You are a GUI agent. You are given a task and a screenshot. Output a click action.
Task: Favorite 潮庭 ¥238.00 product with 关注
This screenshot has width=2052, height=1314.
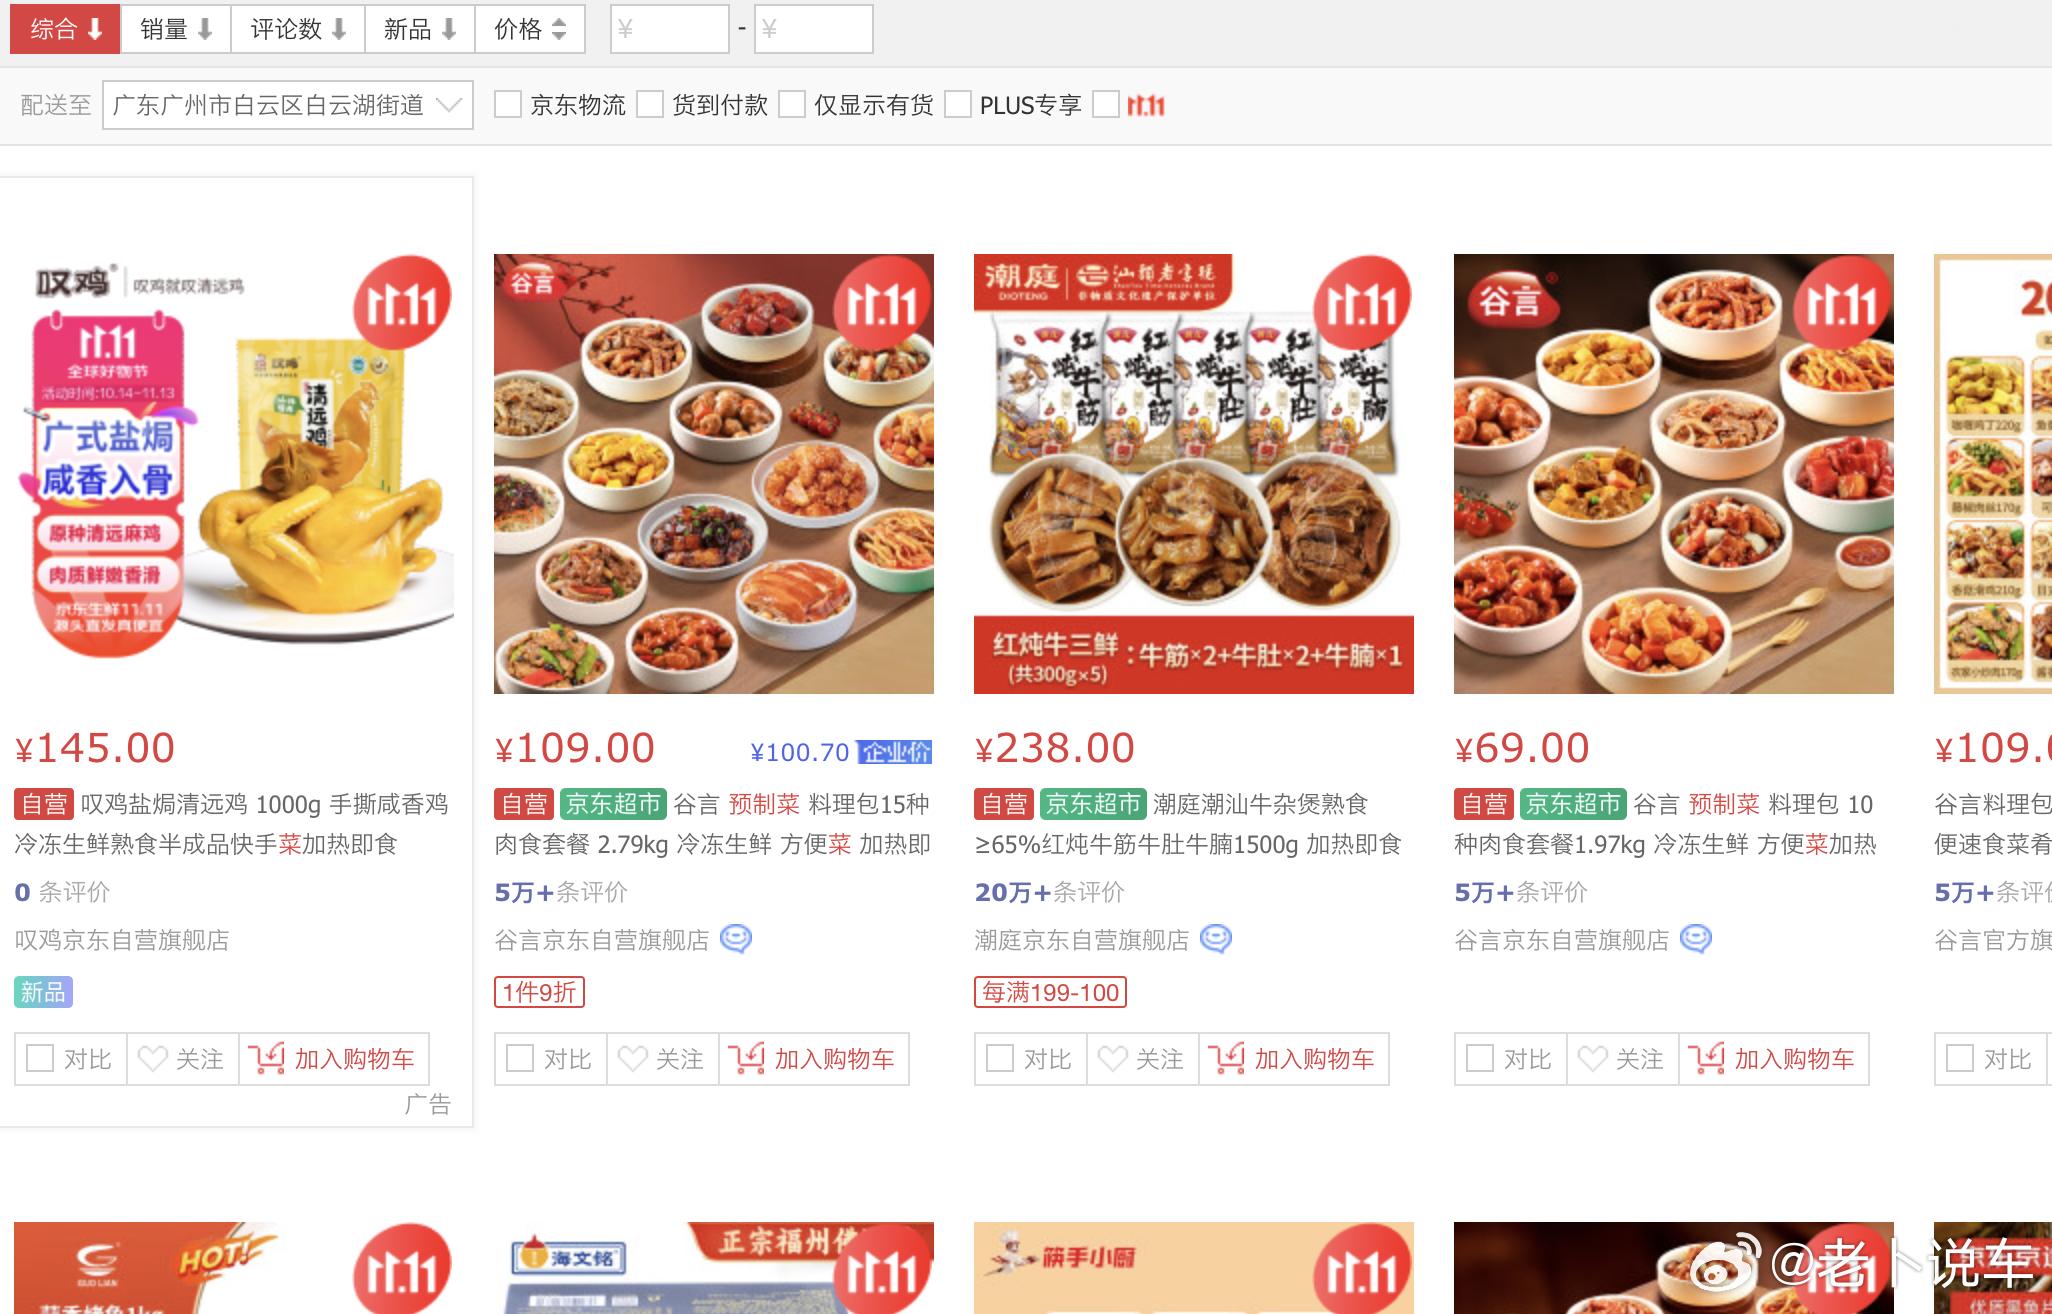(1142, 1059)
